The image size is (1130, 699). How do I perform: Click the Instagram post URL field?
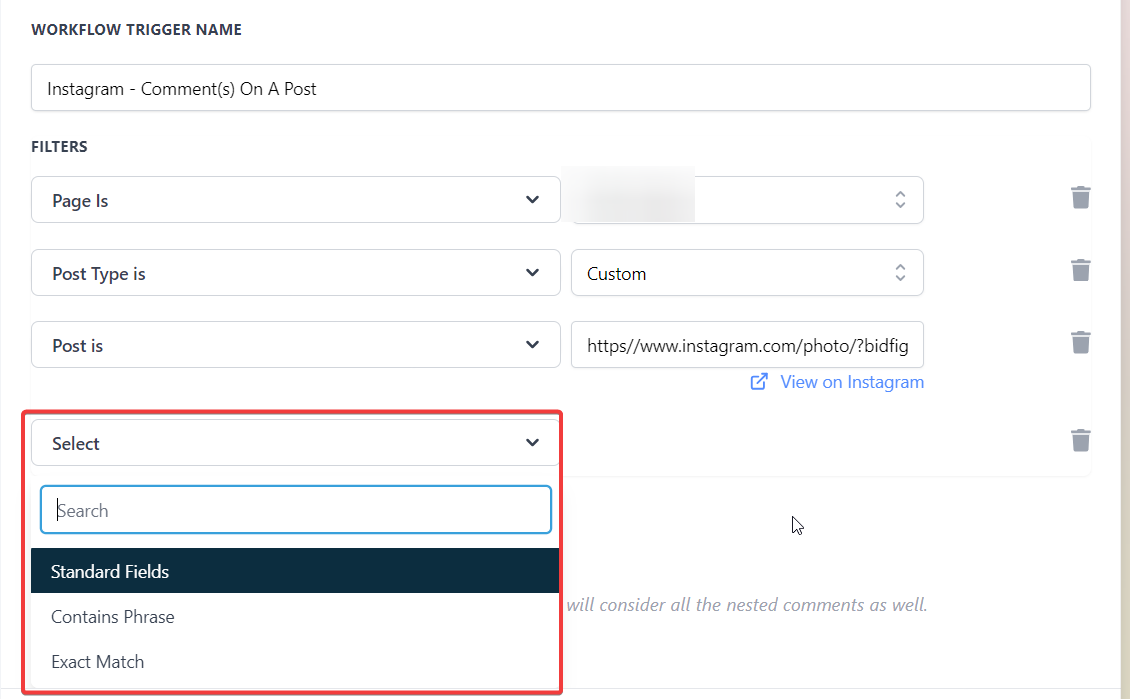746,346
